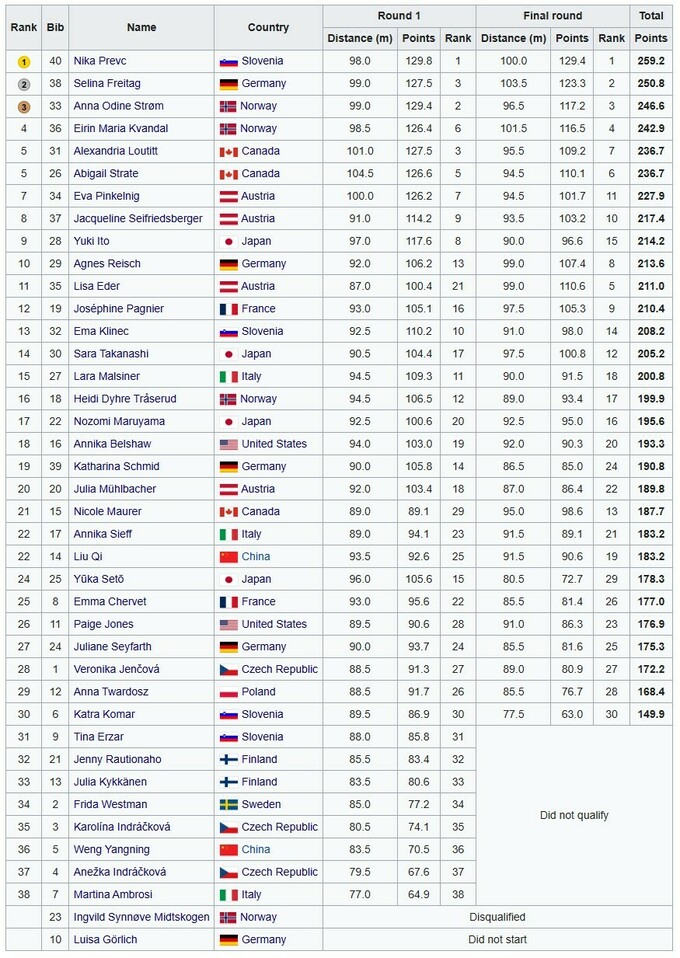Select the Germany flag beside Selina Freitag
Image resolution: width=680 pixels, height=958 pixels.
[x=228, y=84]
